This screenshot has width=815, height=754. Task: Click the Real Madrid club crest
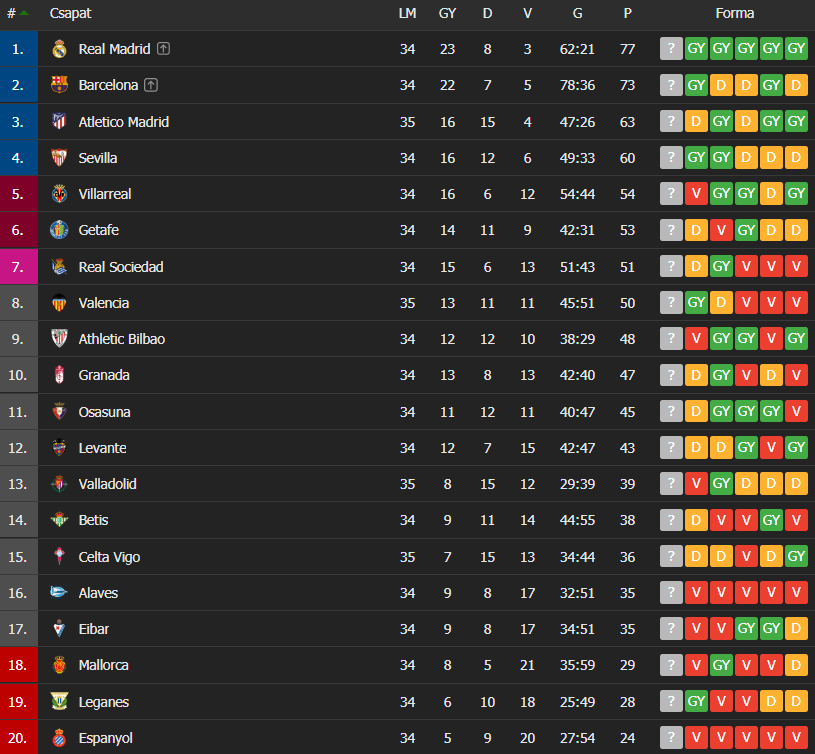59,49
